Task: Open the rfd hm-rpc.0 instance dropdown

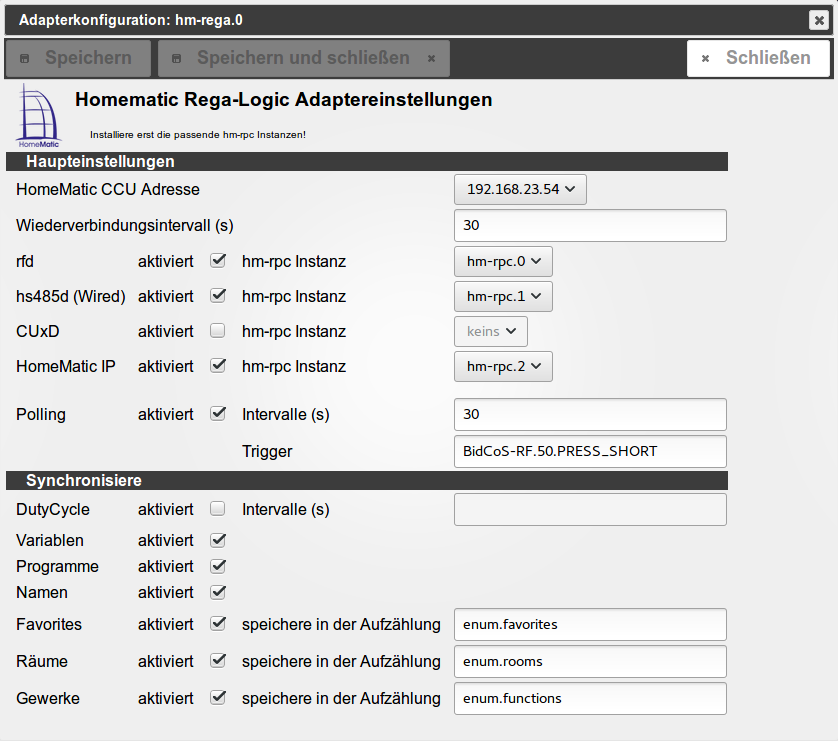Action: tap(503, 261)
